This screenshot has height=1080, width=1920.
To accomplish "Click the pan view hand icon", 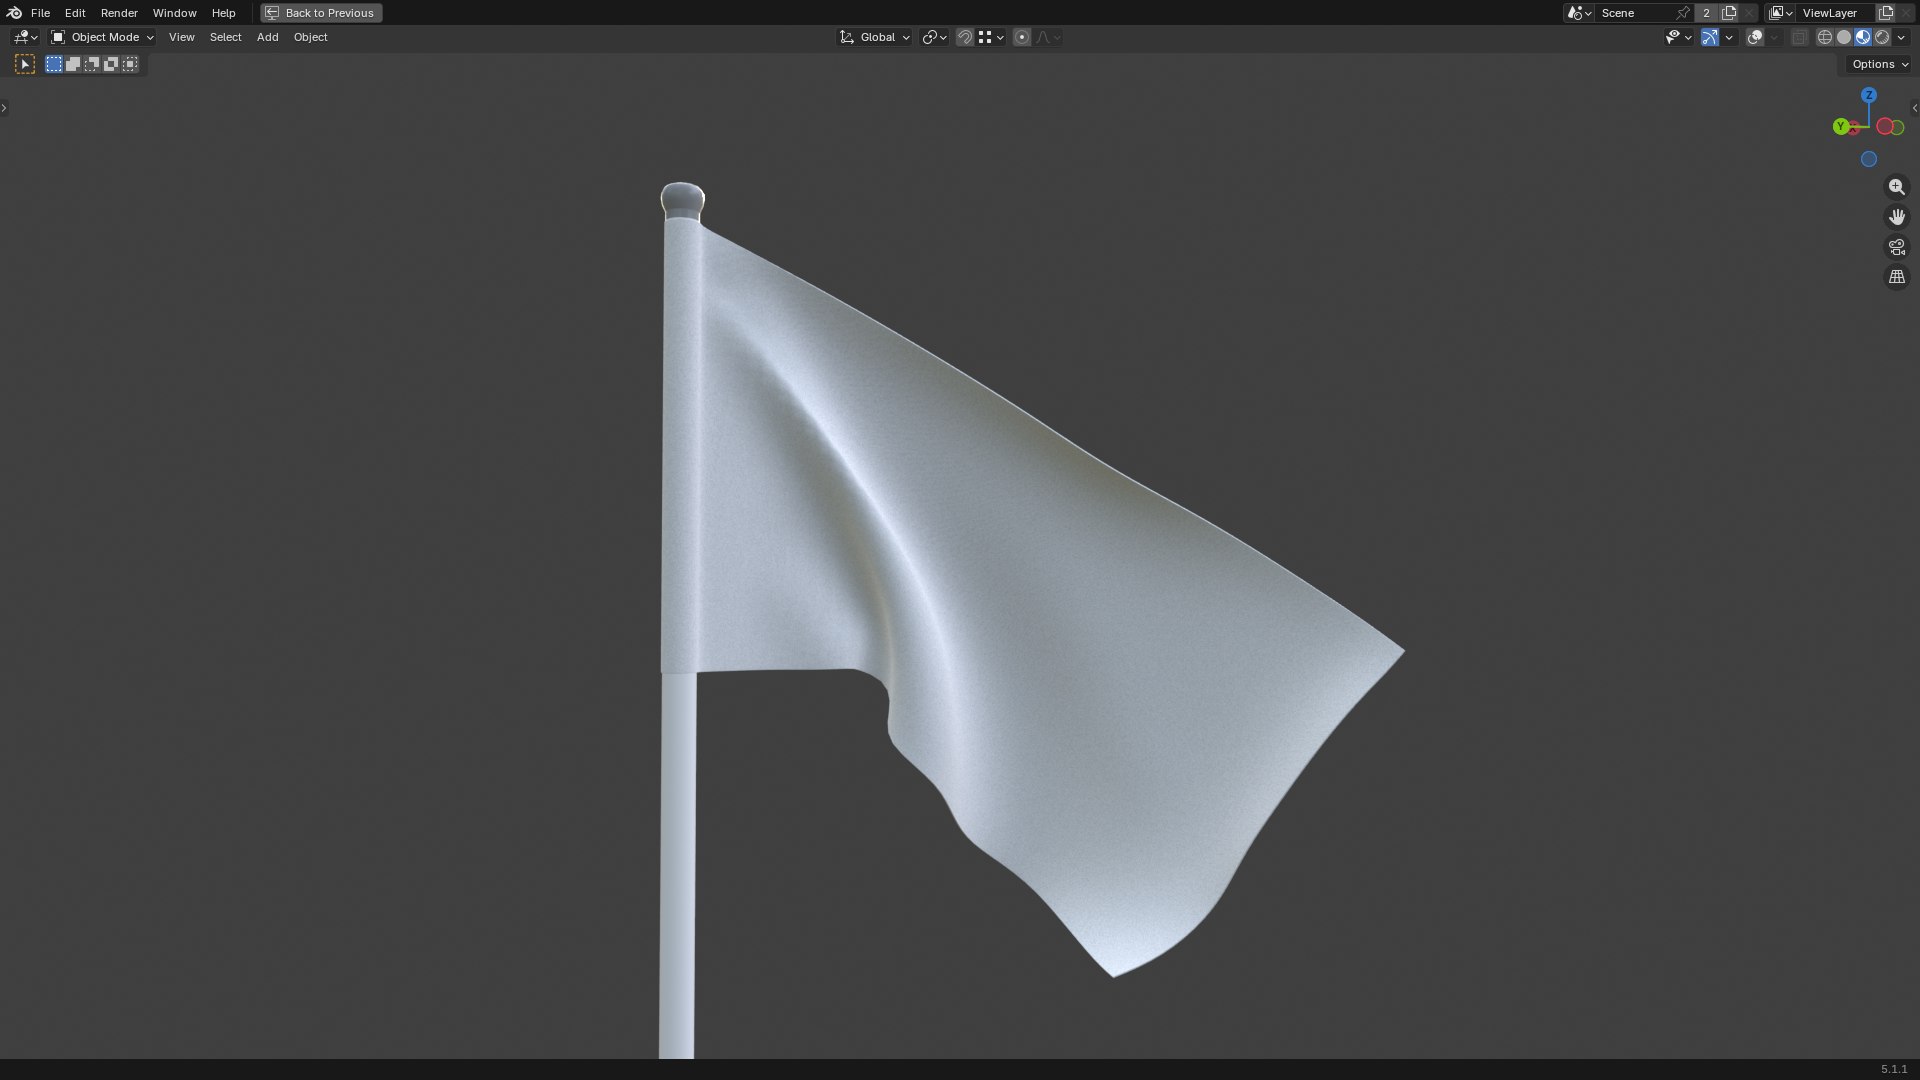I will point(1897,217).
